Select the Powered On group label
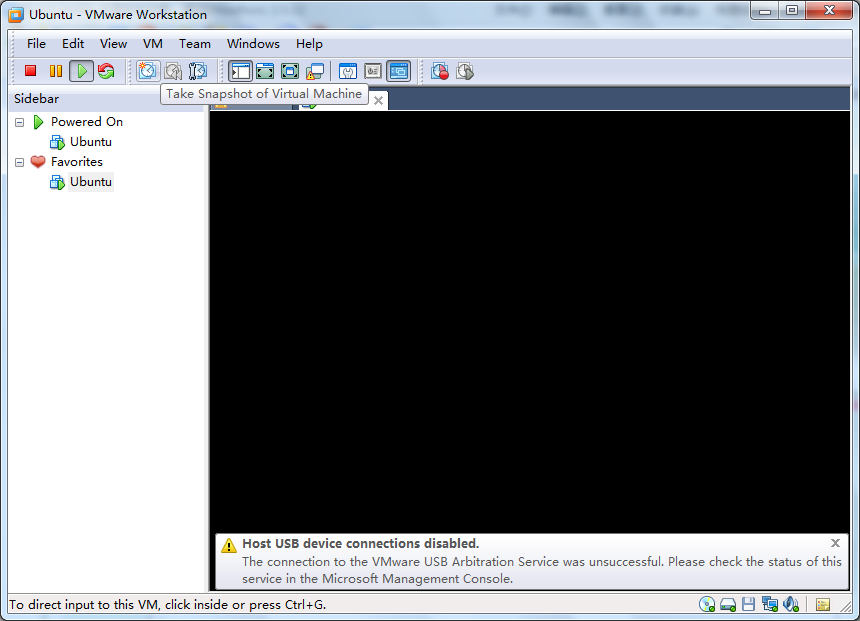Screen dimensions: 860x621 pyautogui.click(x=87, y=122)
